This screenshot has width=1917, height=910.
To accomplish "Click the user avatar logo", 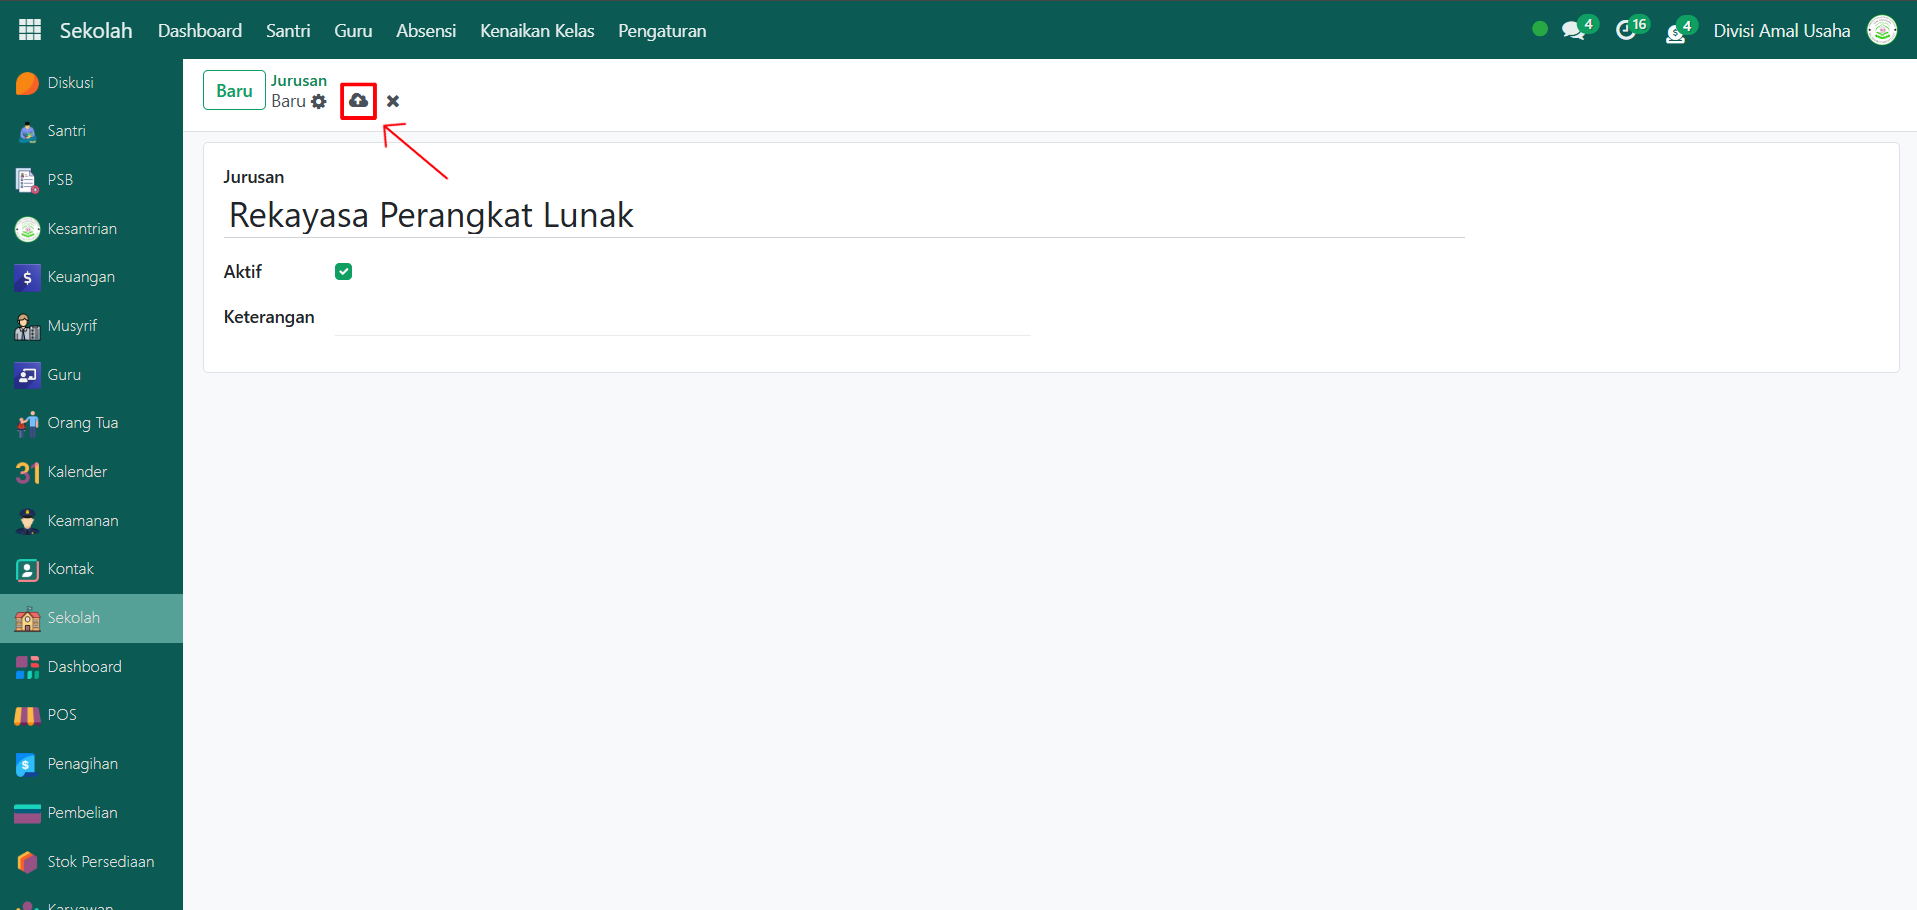I will coord(1882,30).
